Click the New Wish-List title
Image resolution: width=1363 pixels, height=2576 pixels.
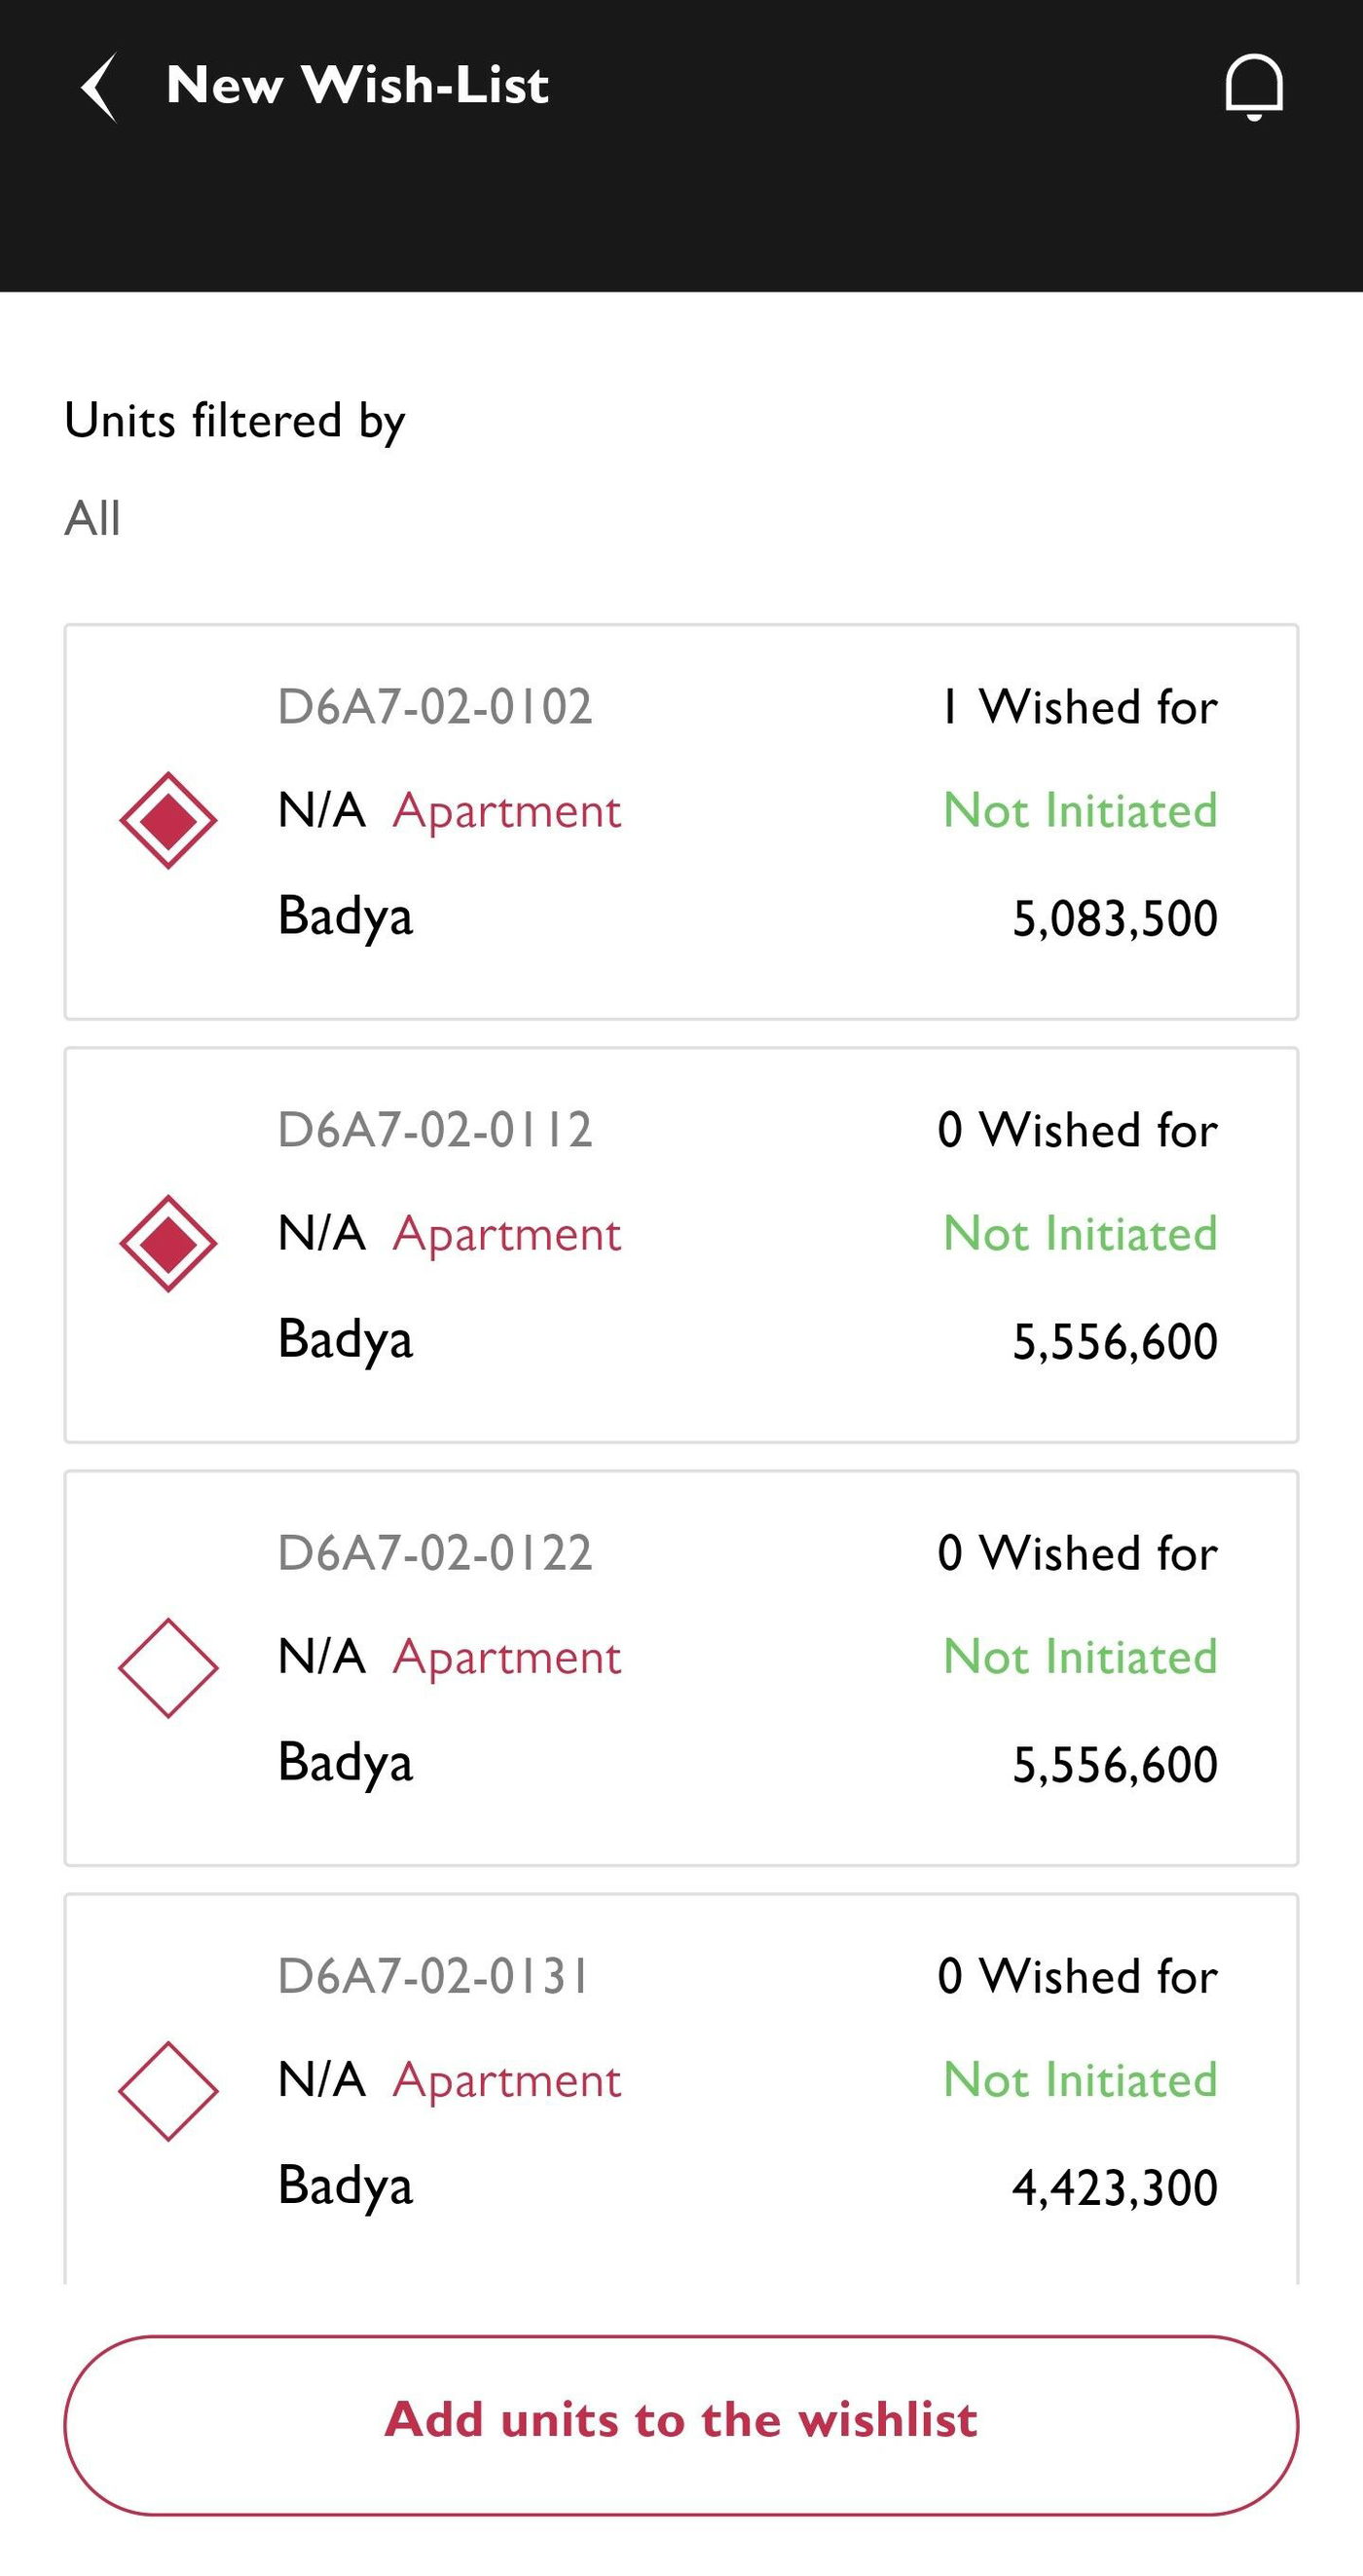pyautogui.click(x=357, y=85)
